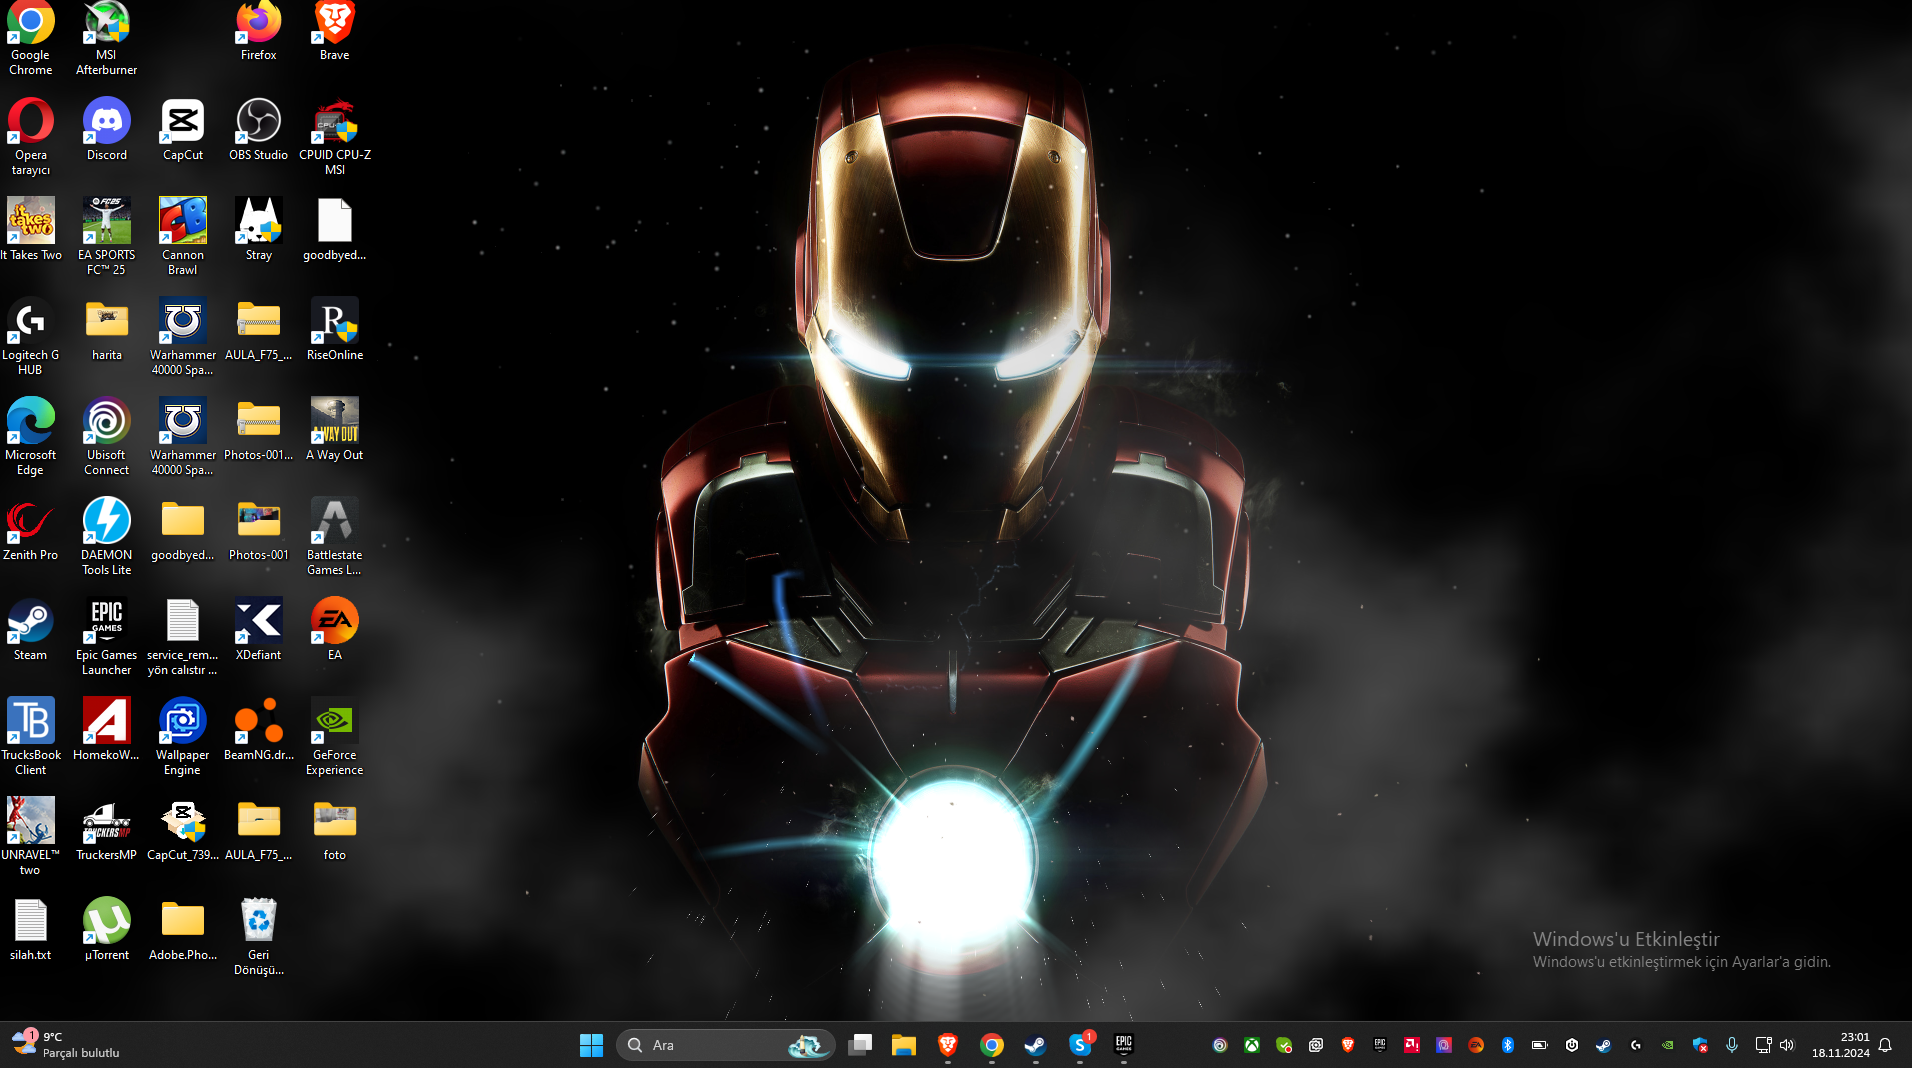Click the Bluetooth tray icon
This screenshot has height=1068, width=1912.
click(1508, 1045)
